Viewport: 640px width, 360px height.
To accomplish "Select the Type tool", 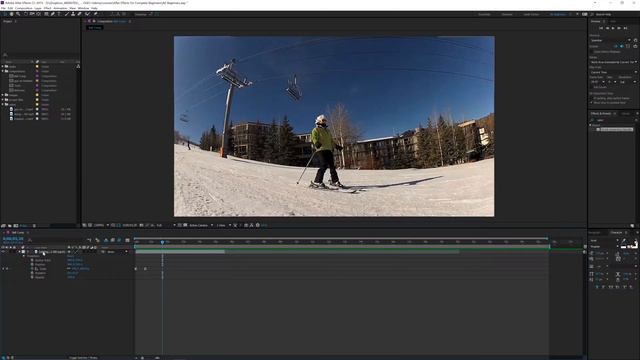I will tap(59, 14).
